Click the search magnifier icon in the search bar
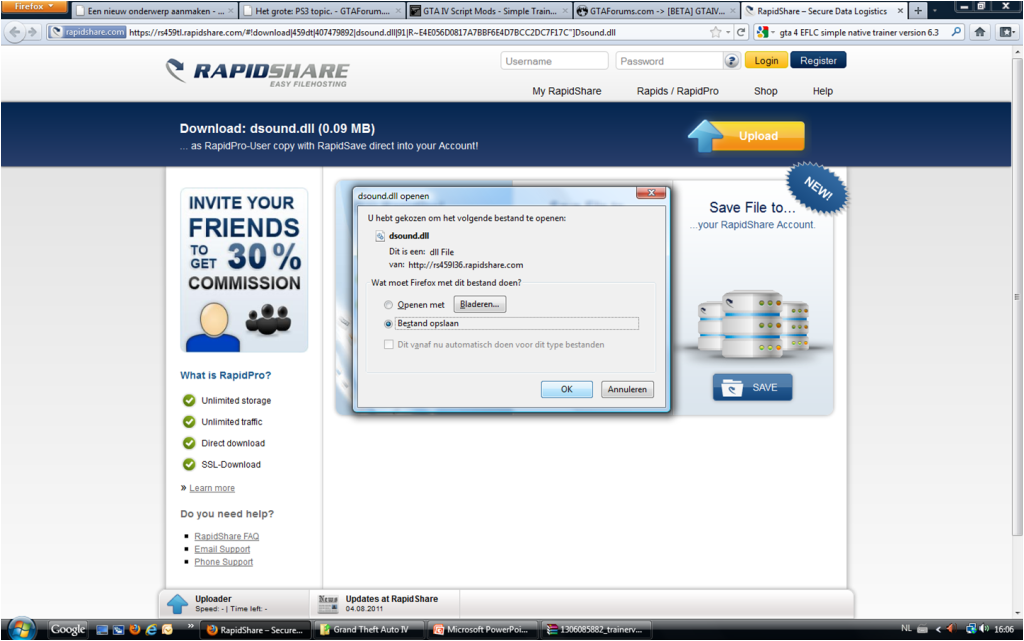Screen dimensions: 1024x641 click(x=957, y=31)
